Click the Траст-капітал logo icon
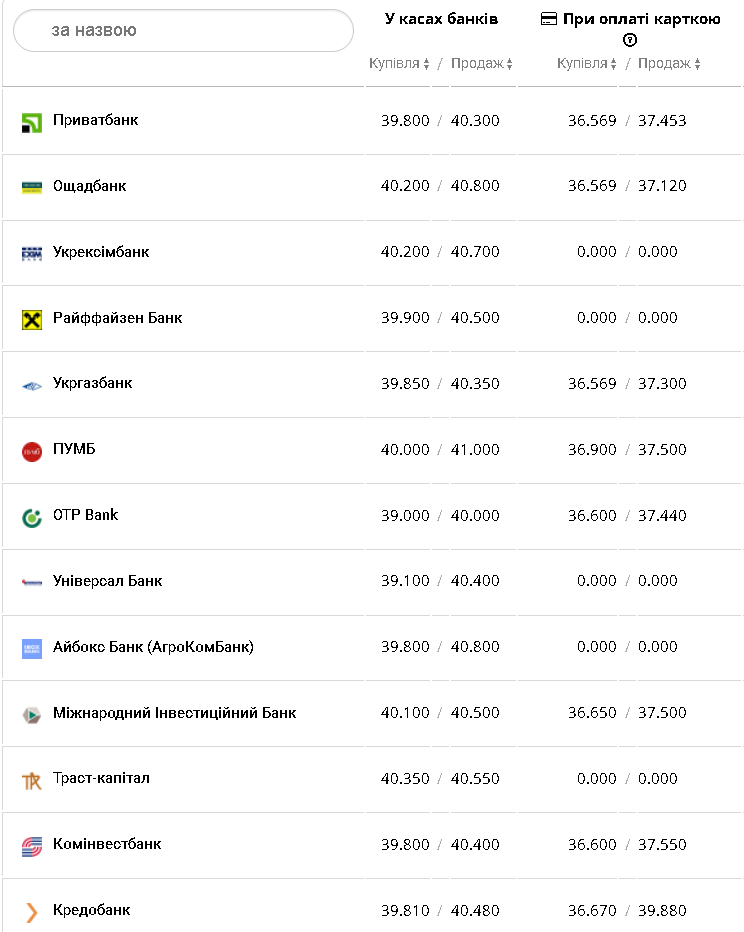This screenshot has width=744, height=932. [x=32, y=780]
